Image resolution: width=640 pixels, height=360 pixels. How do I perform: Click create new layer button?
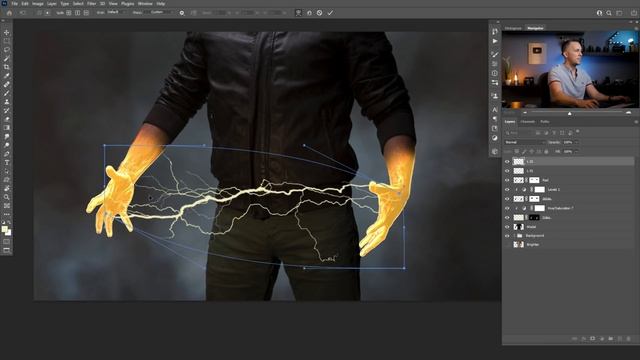tap(620, 339)
